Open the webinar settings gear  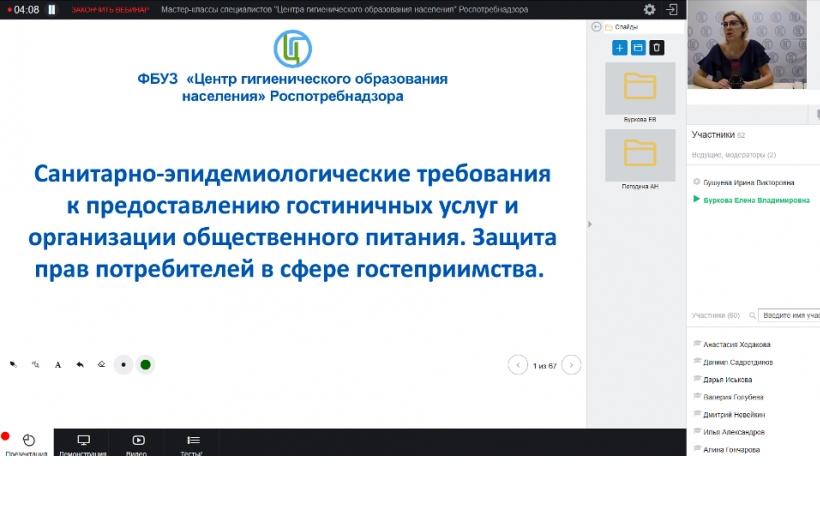tap(650, 9)
